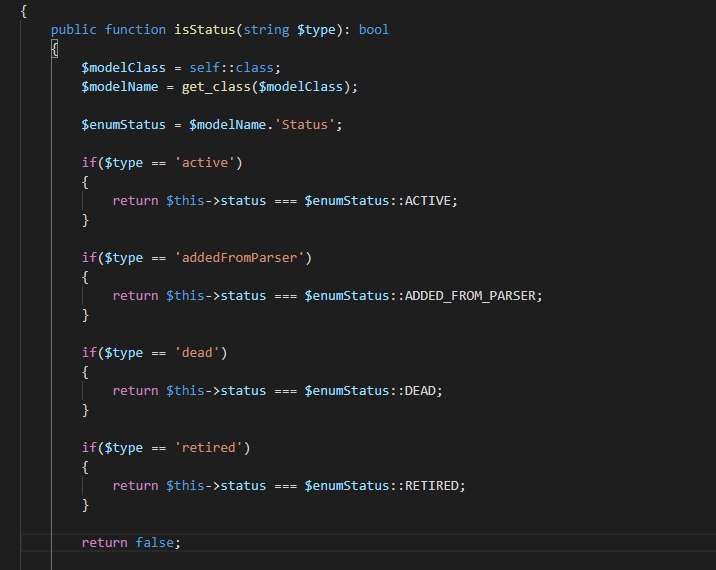Click the 'active' string literal
The image size is (716, 570).
[x=205, y=163]
